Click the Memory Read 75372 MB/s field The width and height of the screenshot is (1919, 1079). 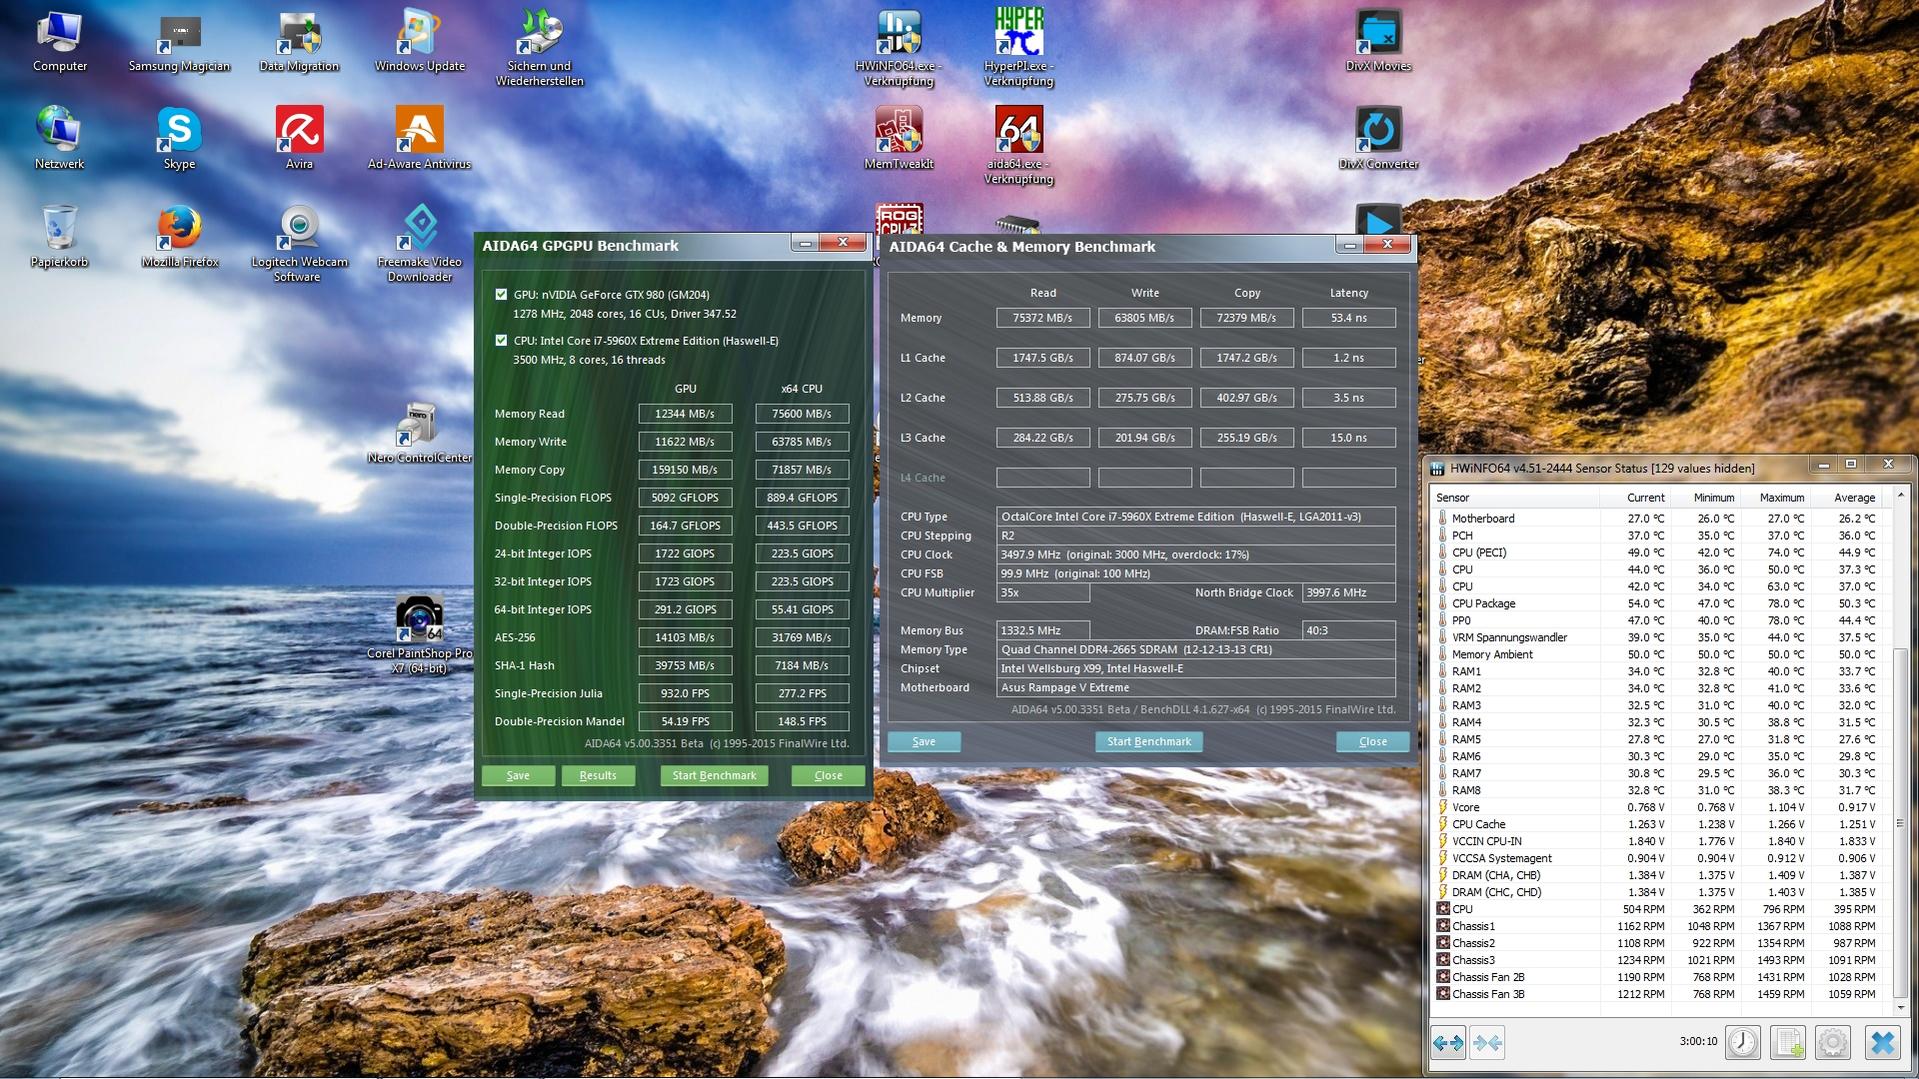click(x=1043, y=318)
